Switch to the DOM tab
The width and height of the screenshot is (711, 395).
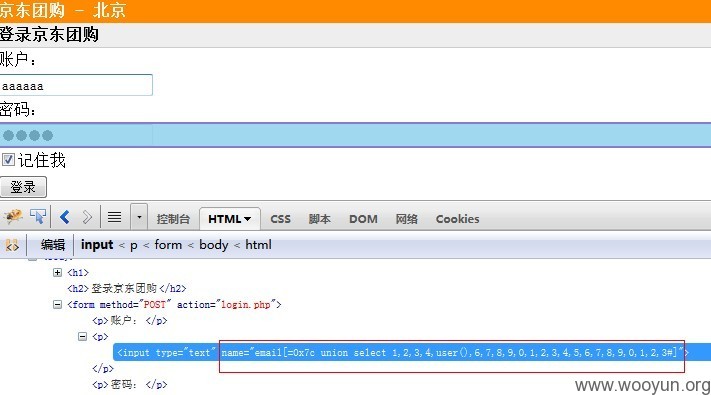(363, 219)
